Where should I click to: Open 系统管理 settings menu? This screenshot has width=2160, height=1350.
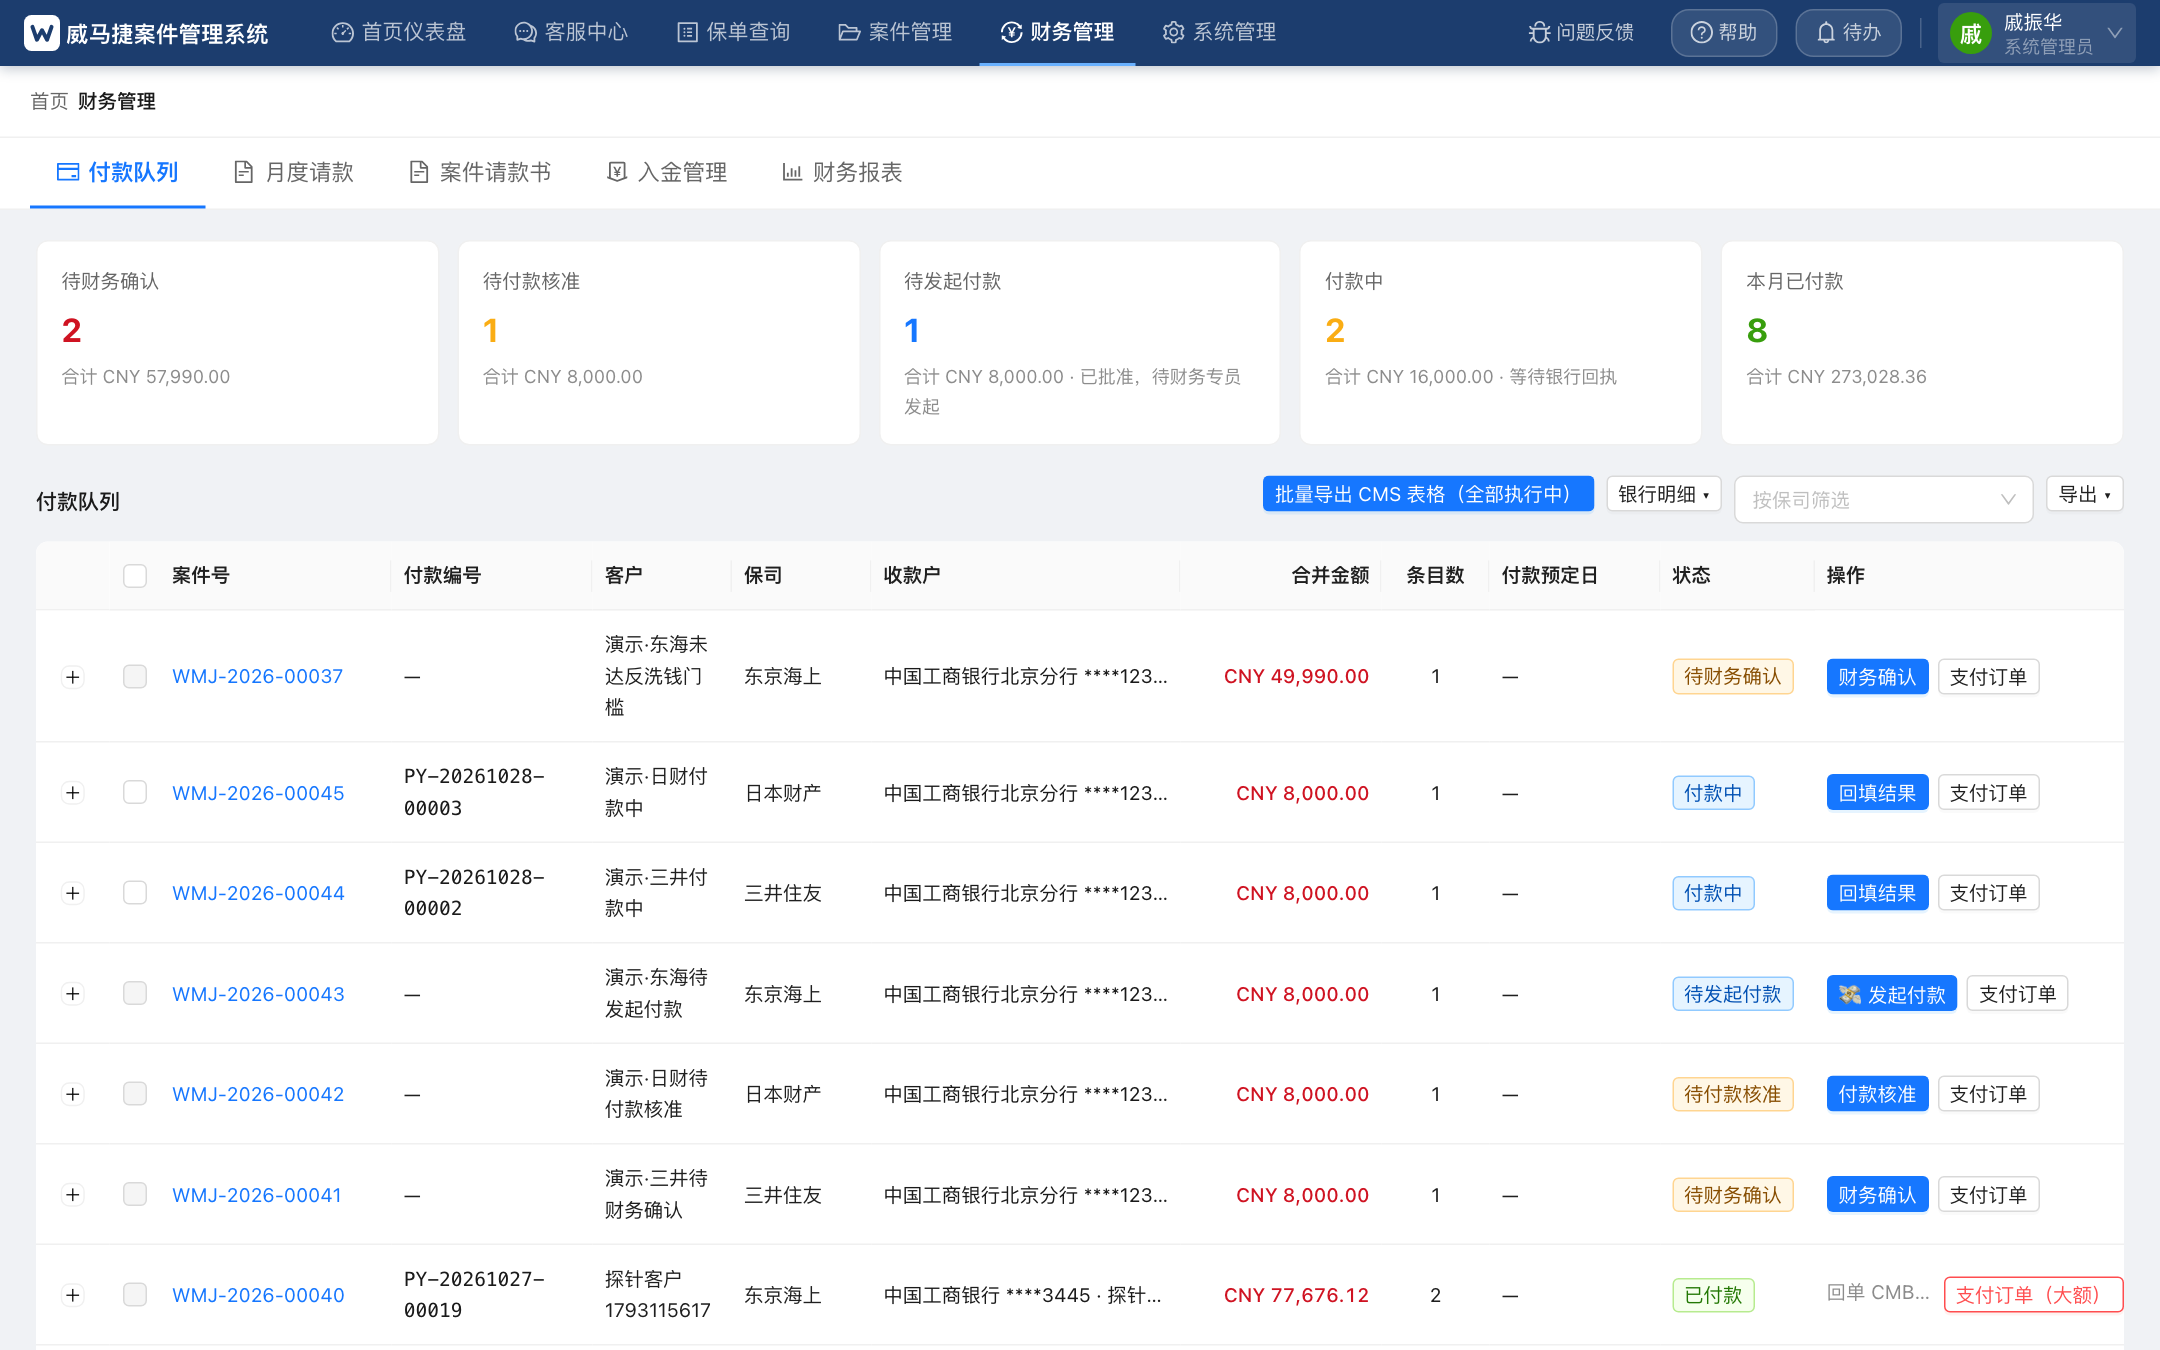[x=1219, y=33]
